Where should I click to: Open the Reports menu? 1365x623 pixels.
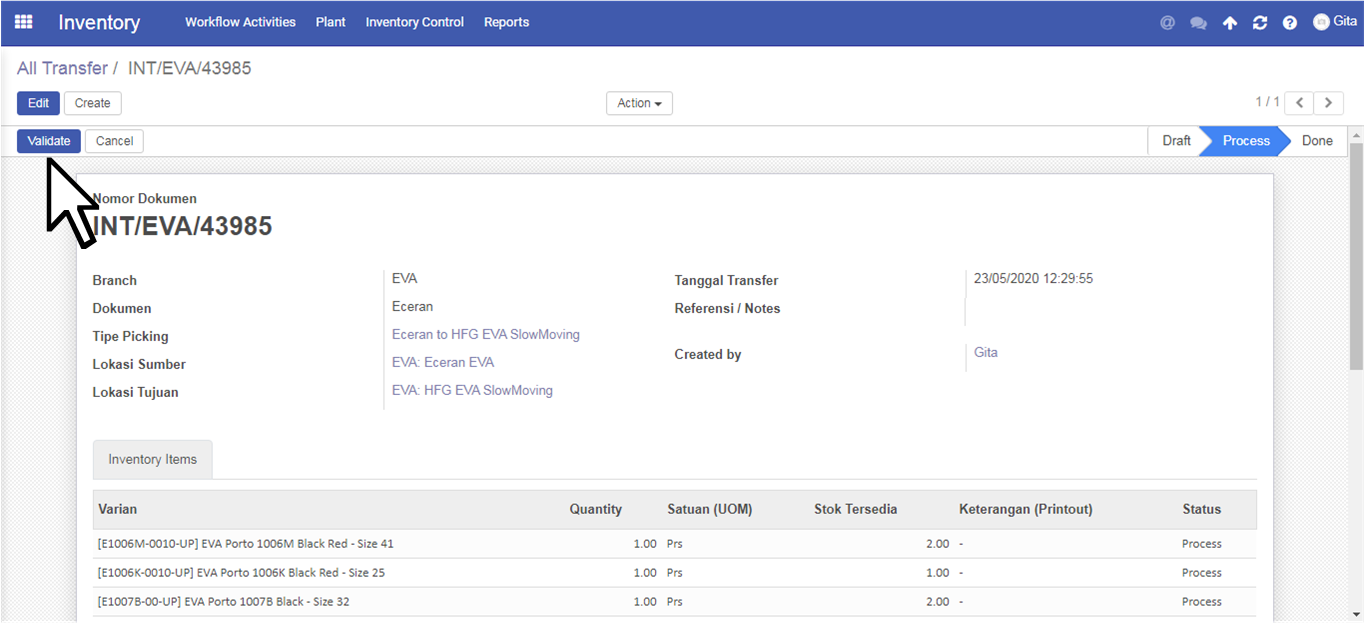pos(506,22)
